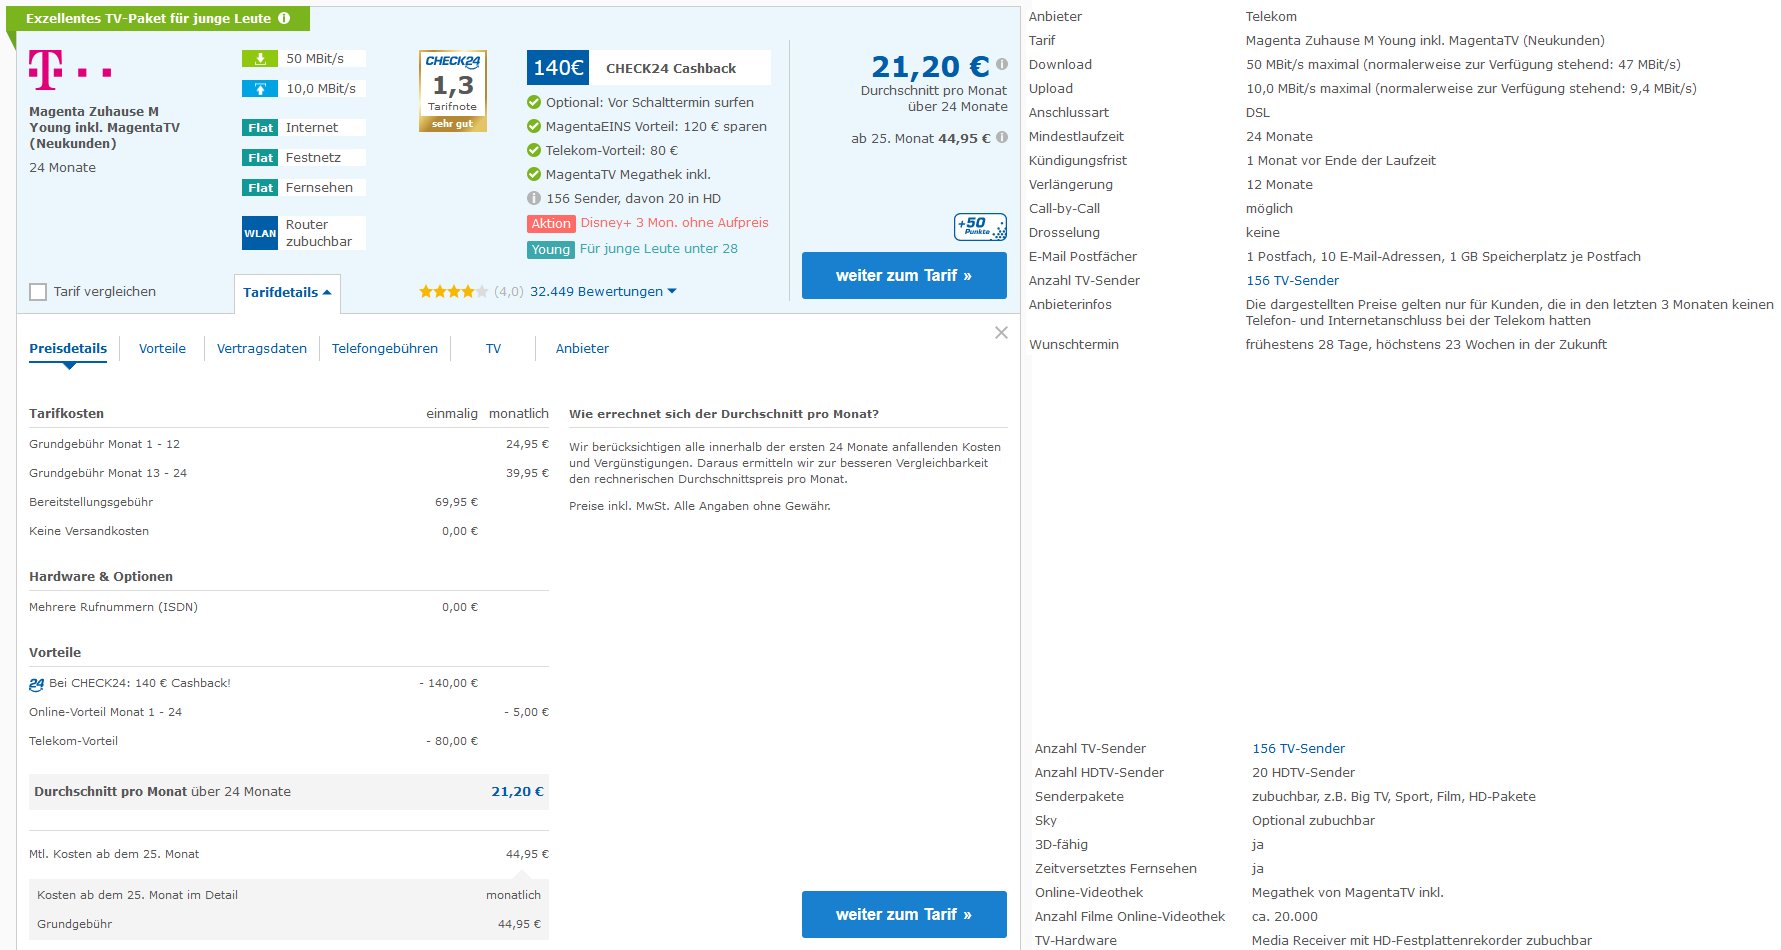Viewport: 1781px width, 950px height.
Task: Click the WLAN router icon
Action: [x=260, y=233]
